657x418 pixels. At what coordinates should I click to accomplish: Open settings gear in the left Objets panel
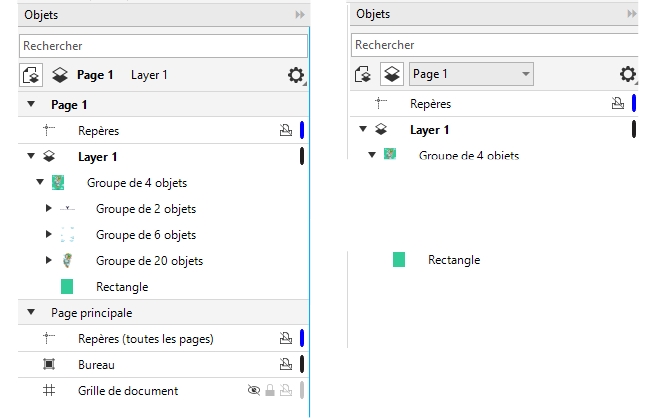296,75
